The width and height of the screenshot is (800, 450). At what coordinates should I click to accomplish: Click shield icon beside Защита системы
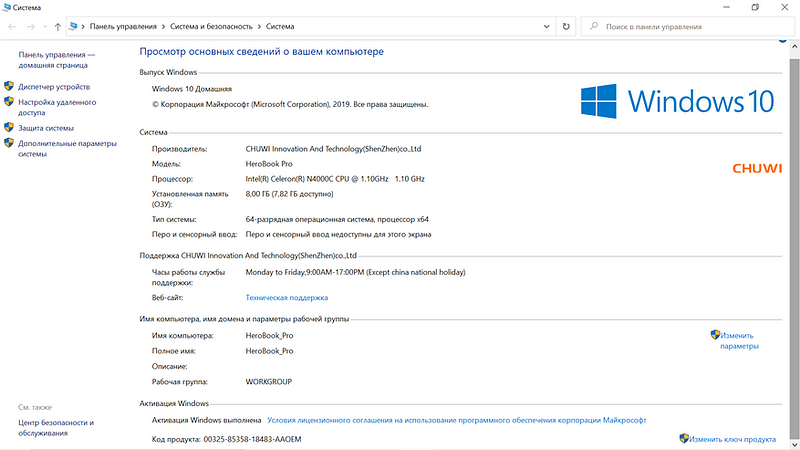point(9,127)
